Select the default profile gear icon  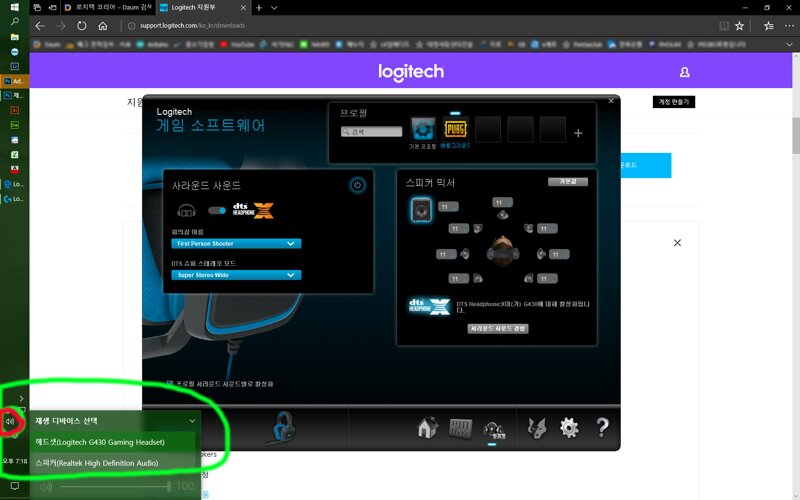(x=423, y=130)
